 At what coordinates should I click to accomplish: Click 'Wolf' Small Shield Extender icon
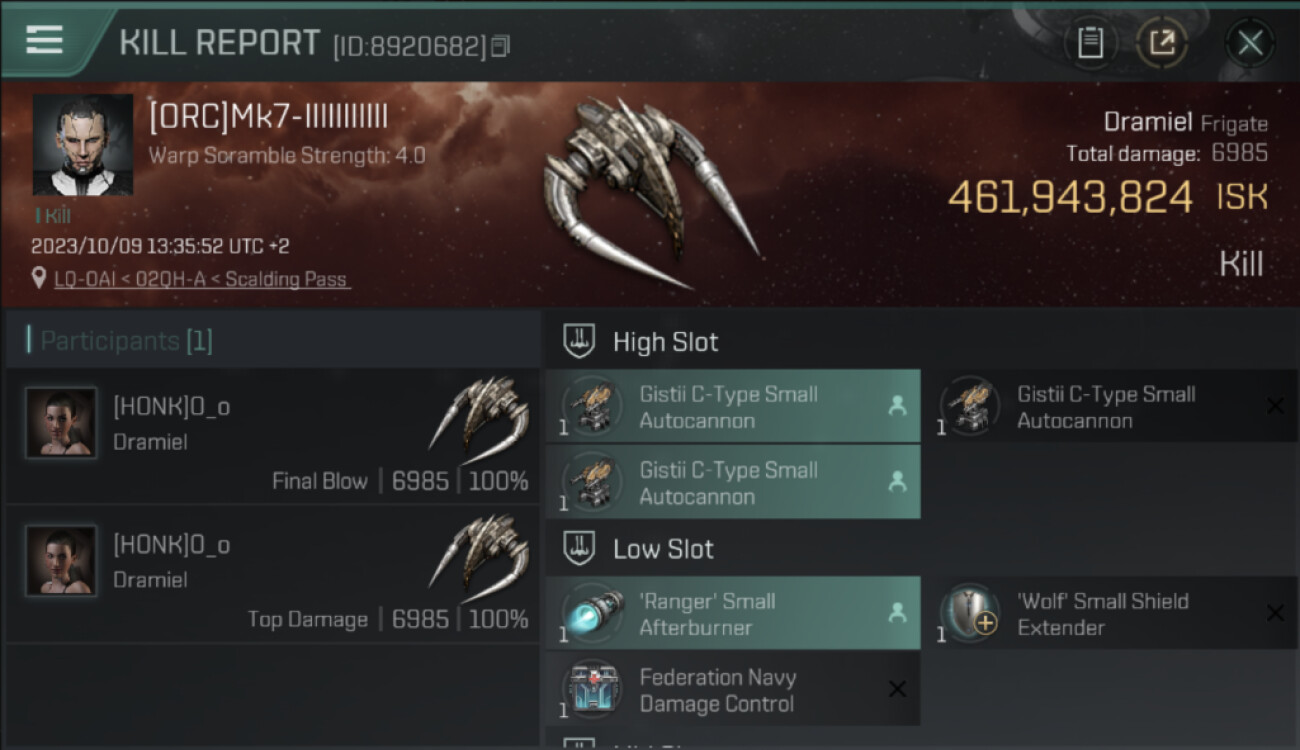coord(970,613)
